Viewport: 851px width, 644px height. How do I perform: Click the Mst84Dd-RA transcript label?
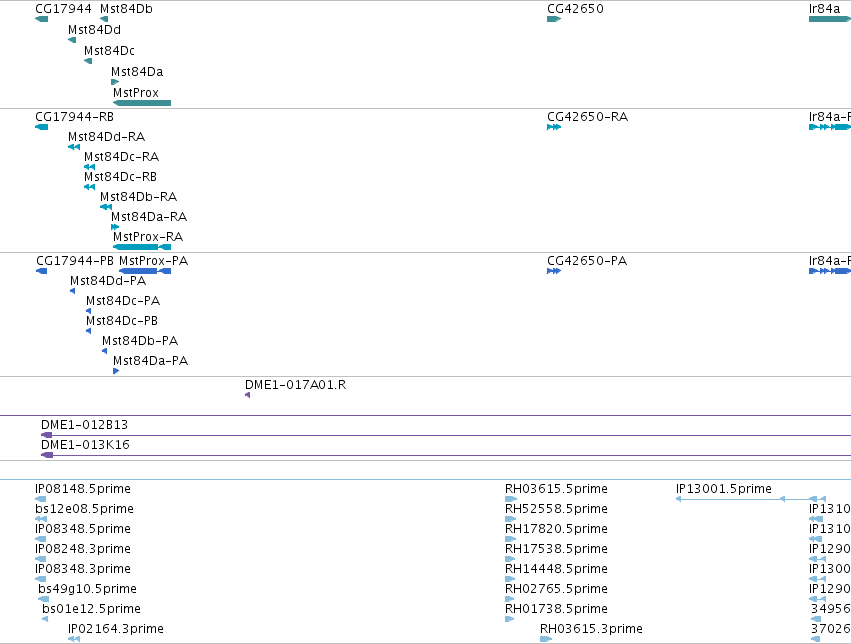point(106,137)
